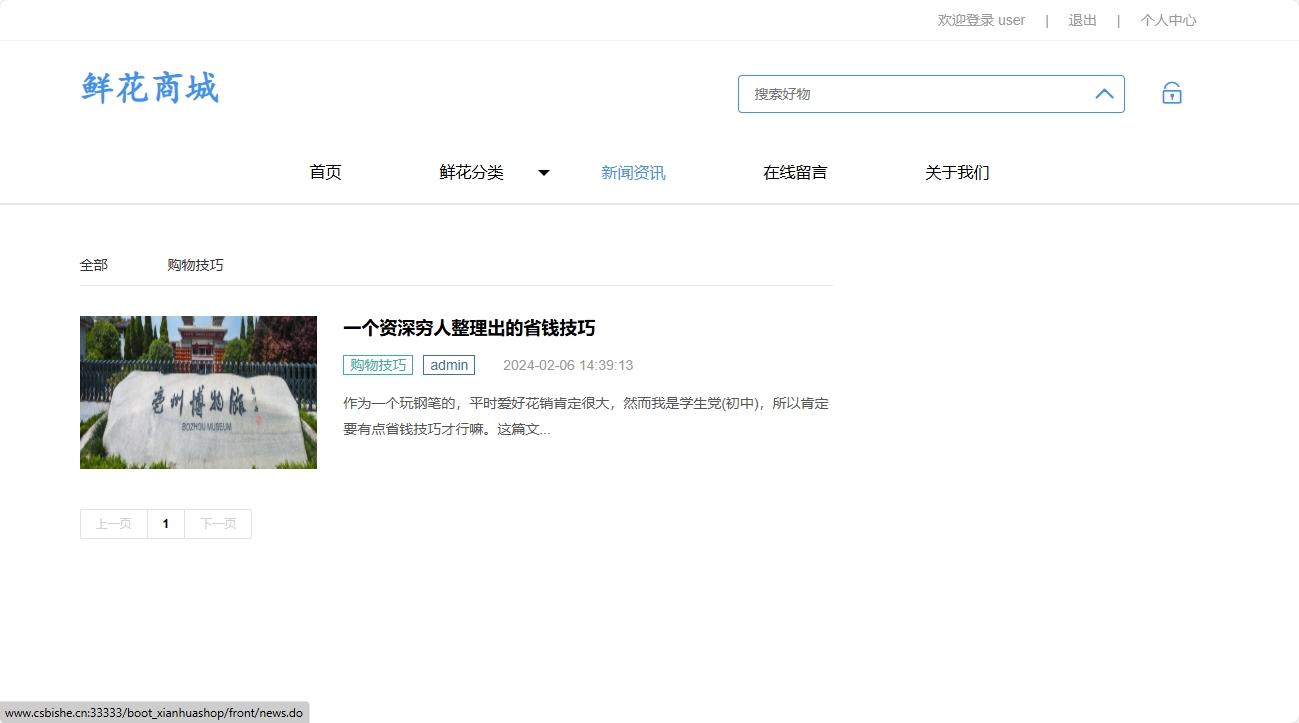Viewport: 1299px width, 723px height.
Task: Visit the 关于我们 page
Action: pos(957,172)
